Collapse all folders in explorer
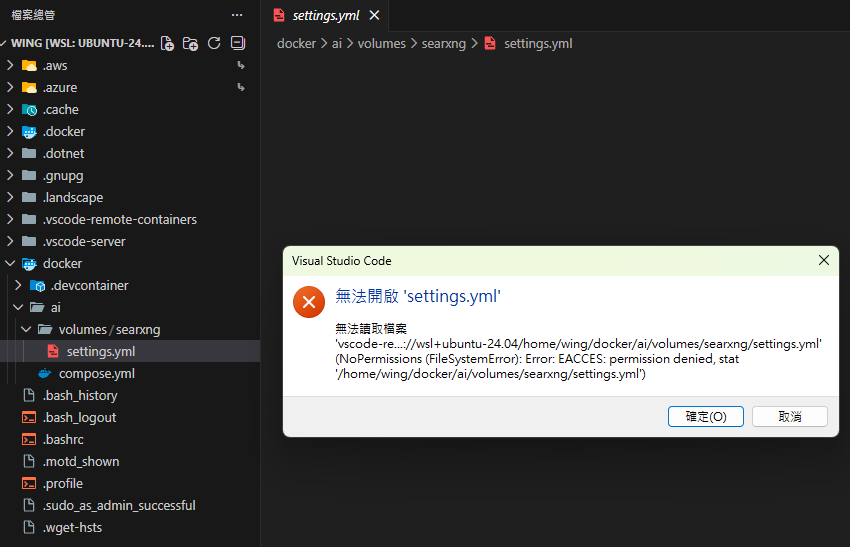Image resolution: width=850 pixels, height=547 pixels. (237, 44)
